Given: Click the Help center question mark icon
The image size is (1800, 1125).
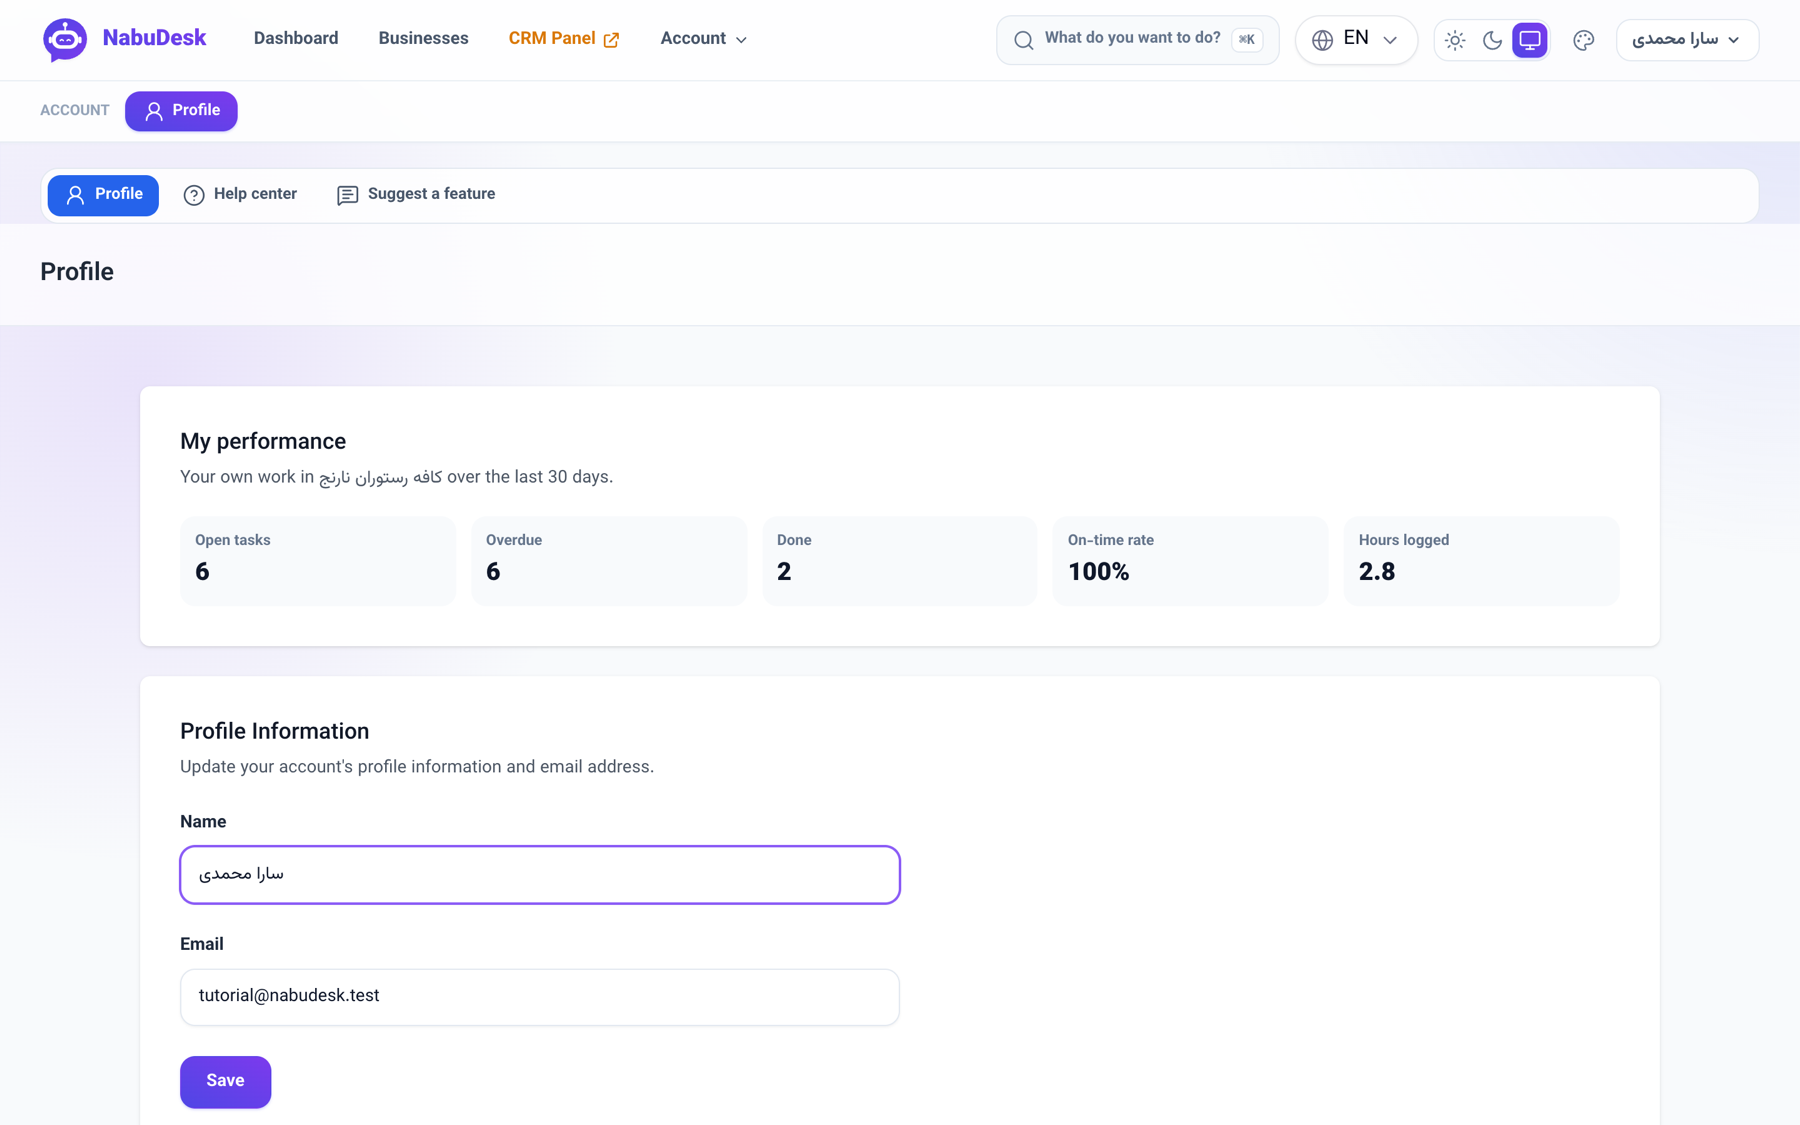Looking at the screenshot, I should (x=194, y=196).
